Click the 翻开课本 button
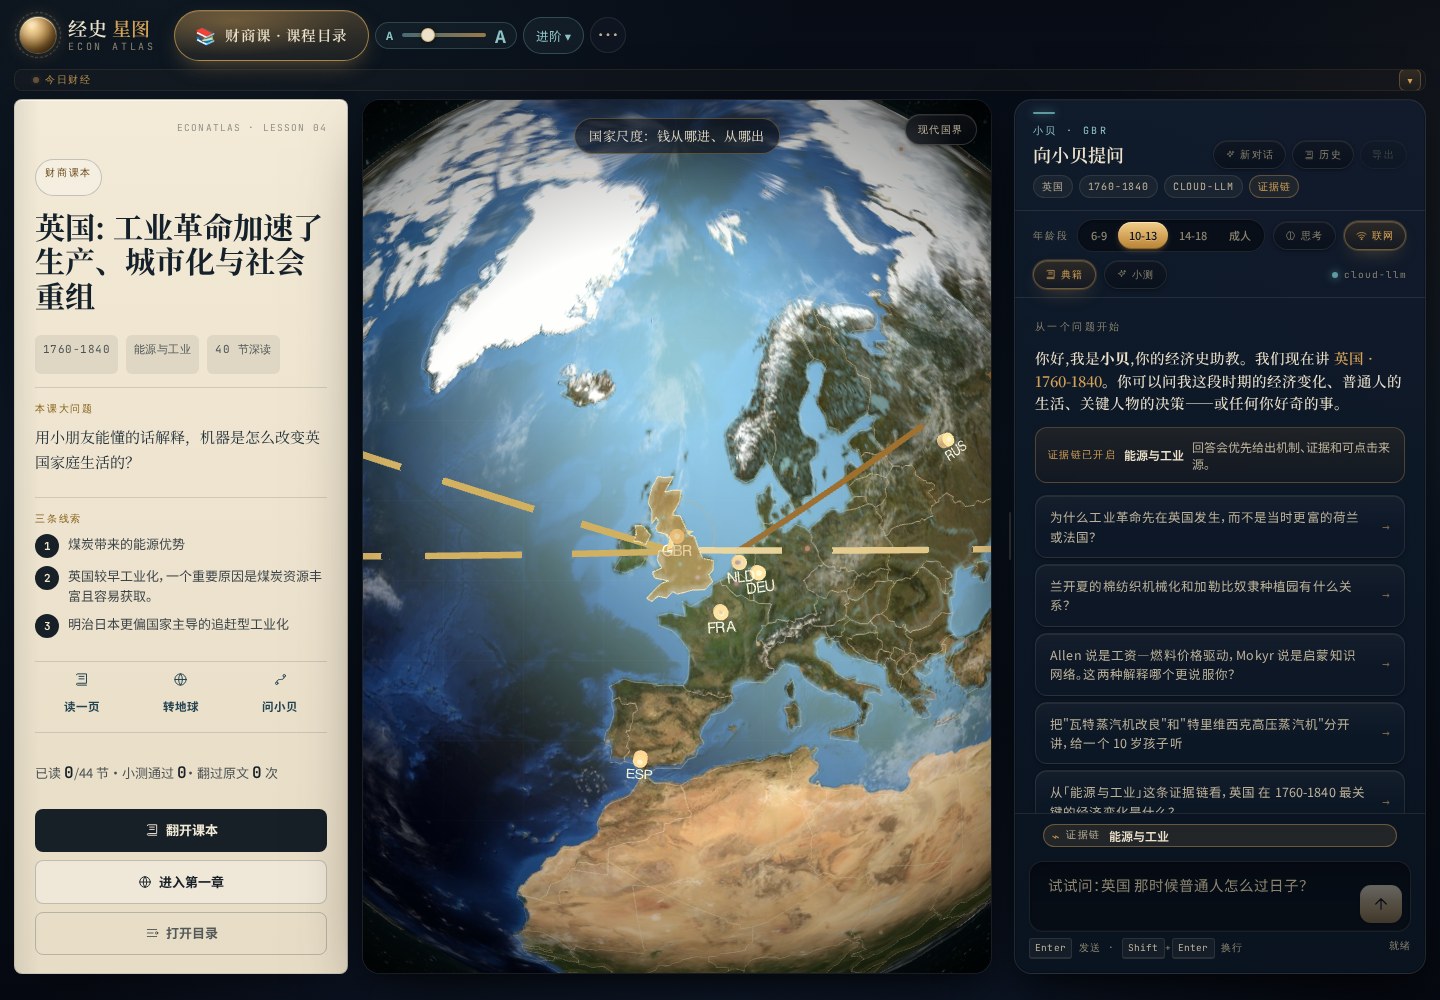Image resolution: width=1440 pixels, height=1000 pixels. (181, 830)
